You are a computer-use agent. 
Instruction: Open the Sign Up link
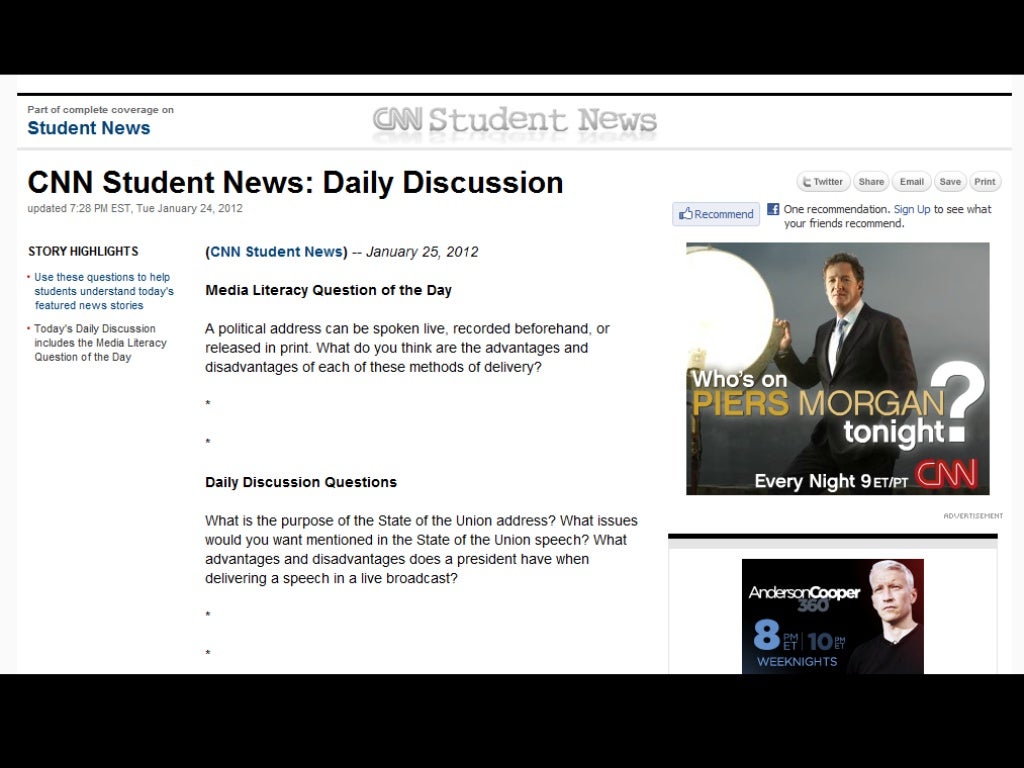[912, 209]
